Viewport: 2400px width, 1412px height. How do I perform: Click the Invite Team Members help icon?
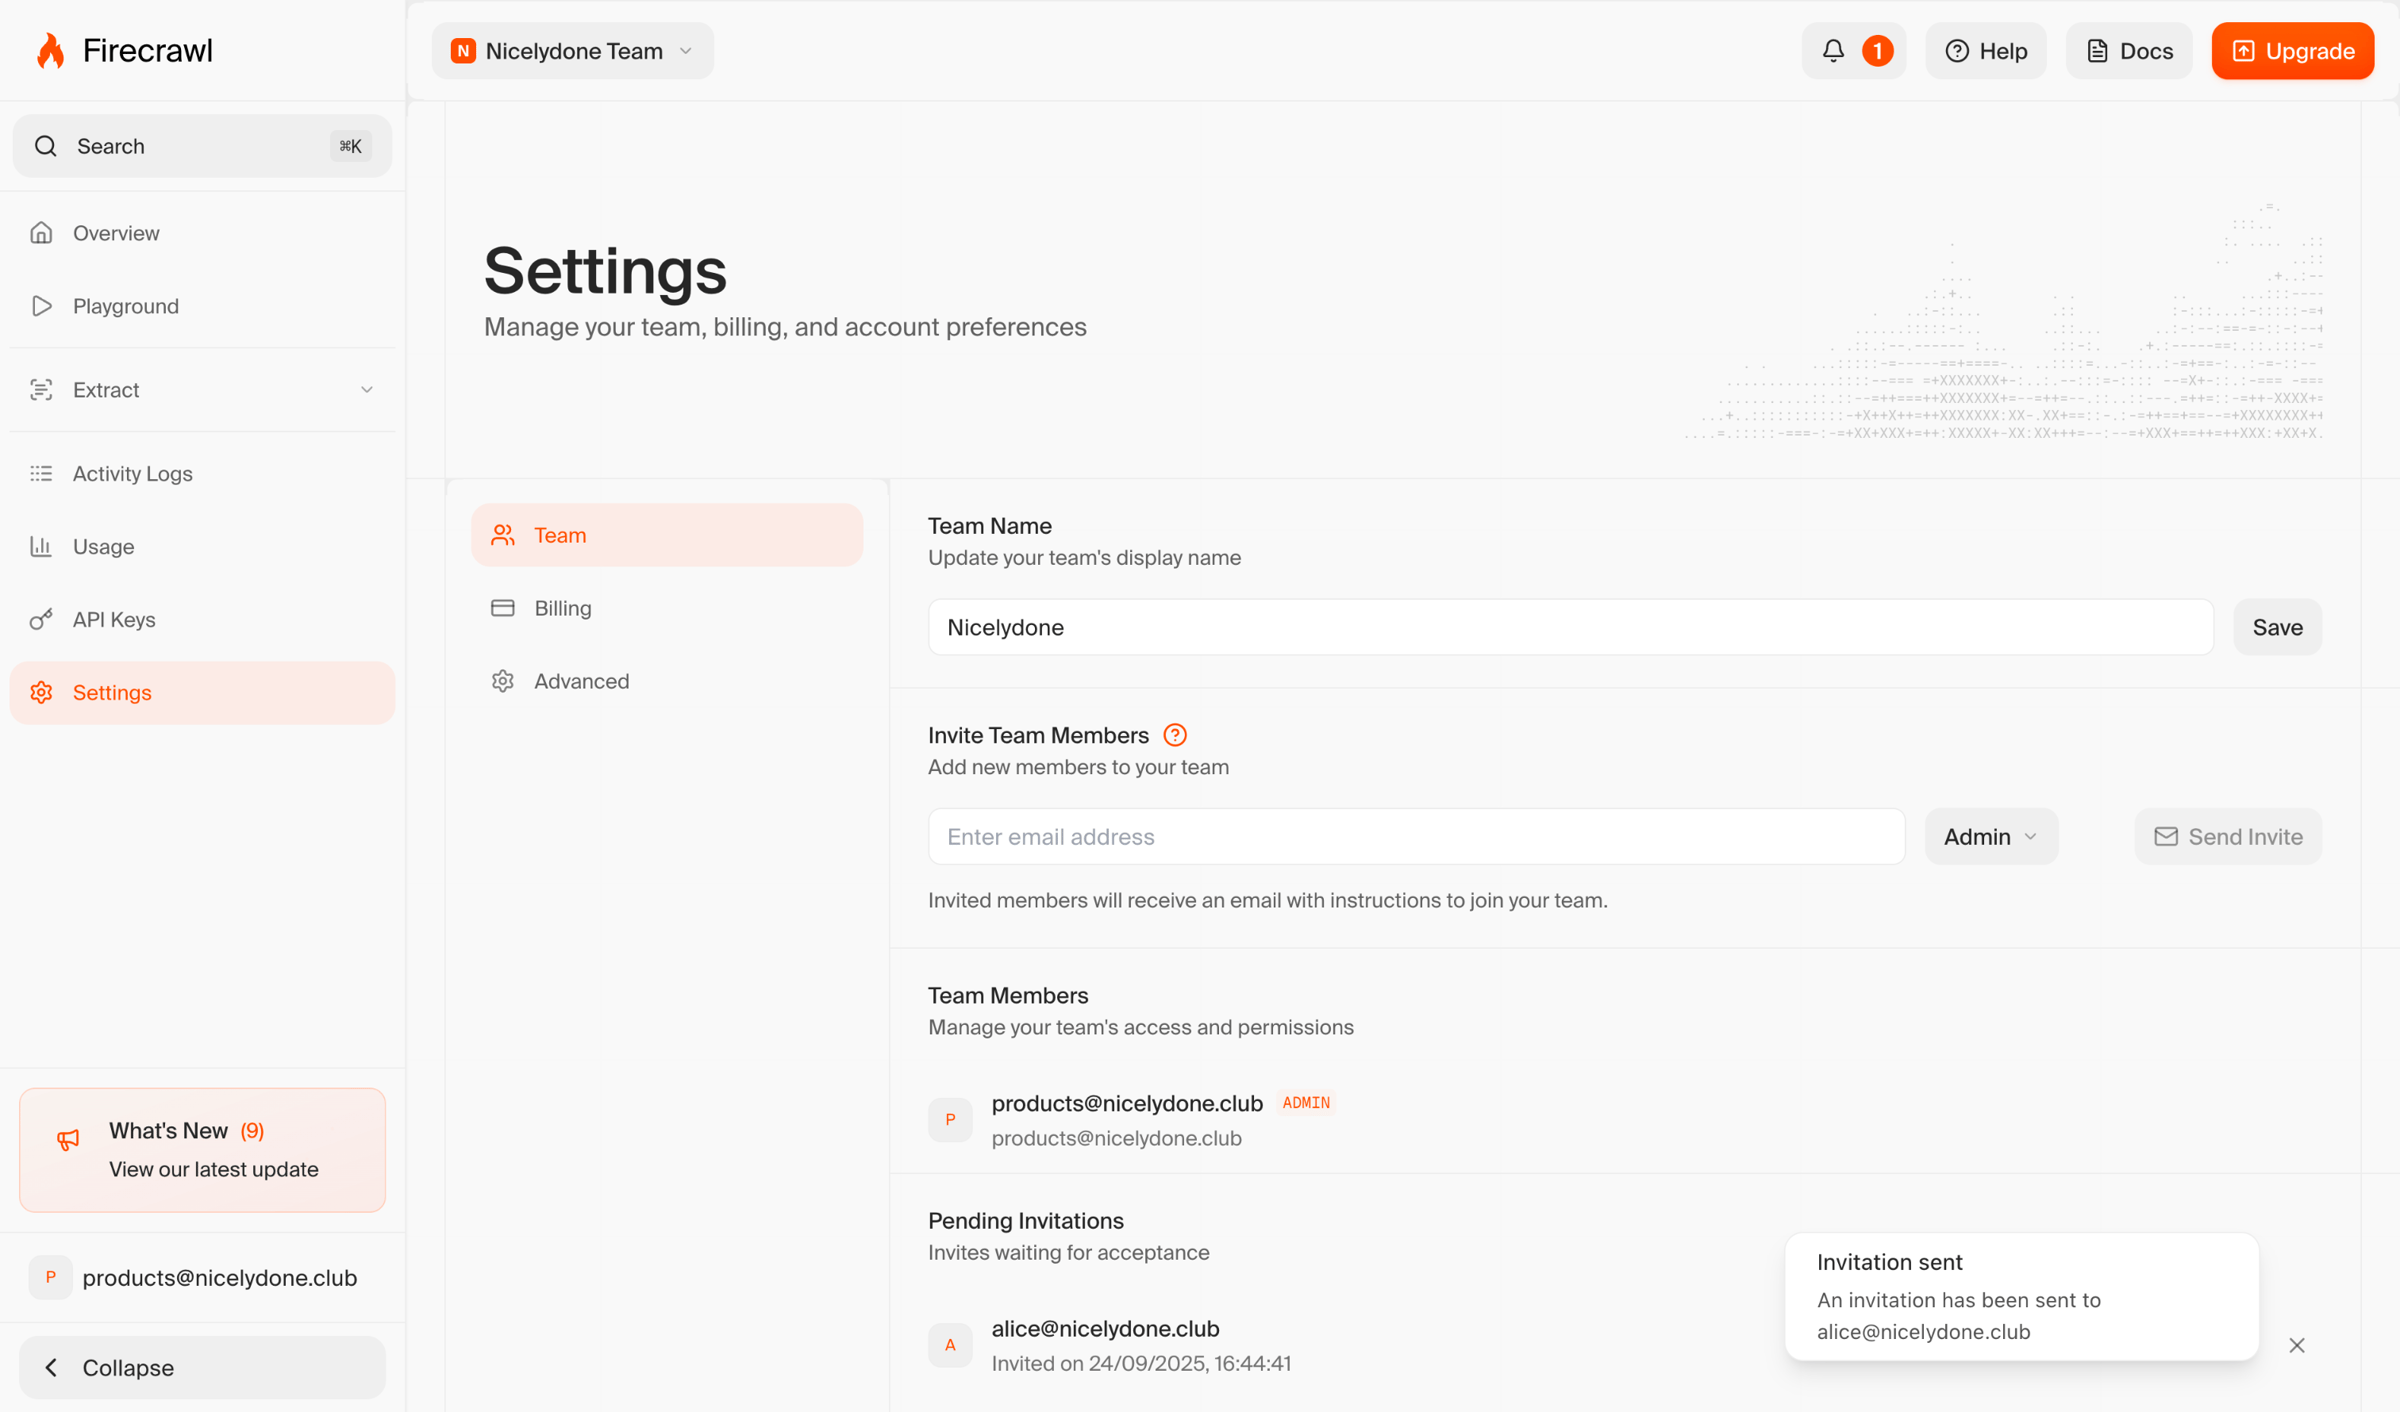tap(1175, 735)
